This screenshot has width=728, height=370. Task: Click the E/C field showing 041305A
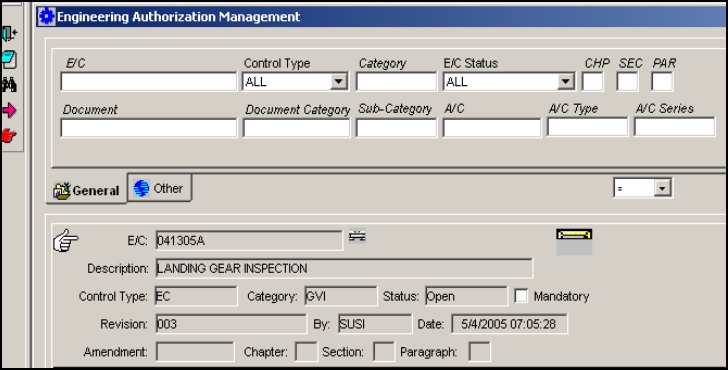[x=249, y=240]
